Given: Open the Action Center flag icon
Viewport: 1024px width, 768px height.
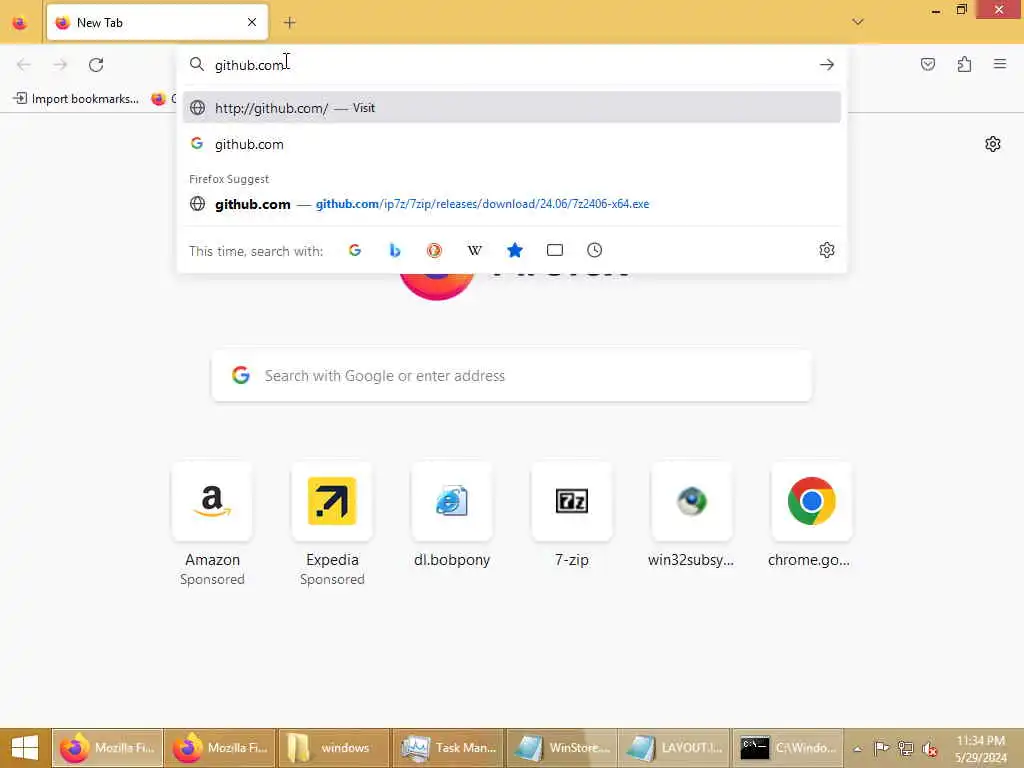Looking at the screenshot, I should 881,748.
